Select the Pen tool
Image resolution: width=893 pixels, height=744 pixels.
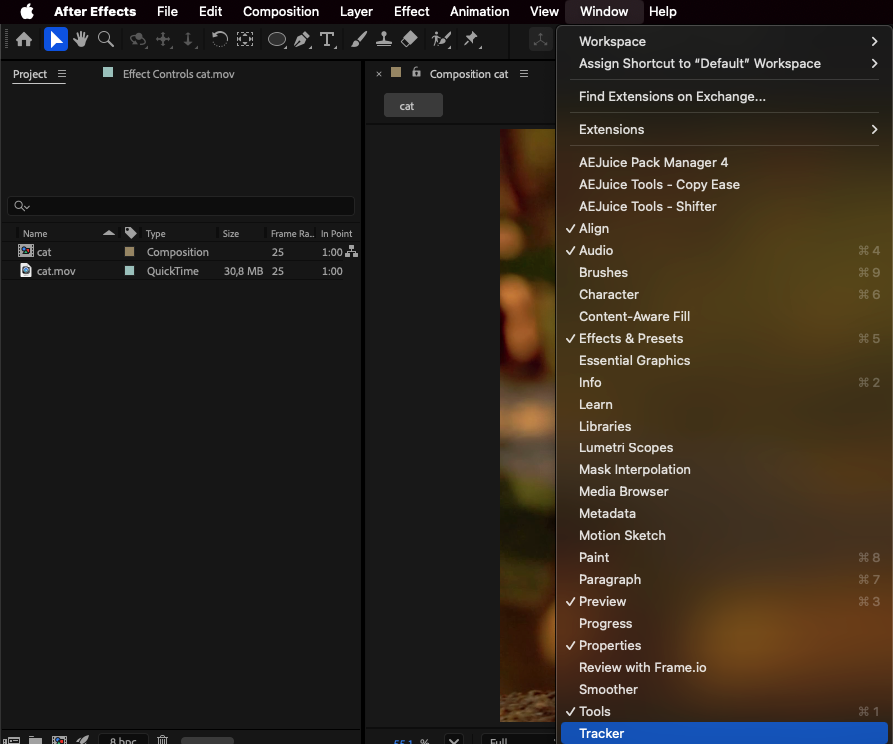[302, 39]
